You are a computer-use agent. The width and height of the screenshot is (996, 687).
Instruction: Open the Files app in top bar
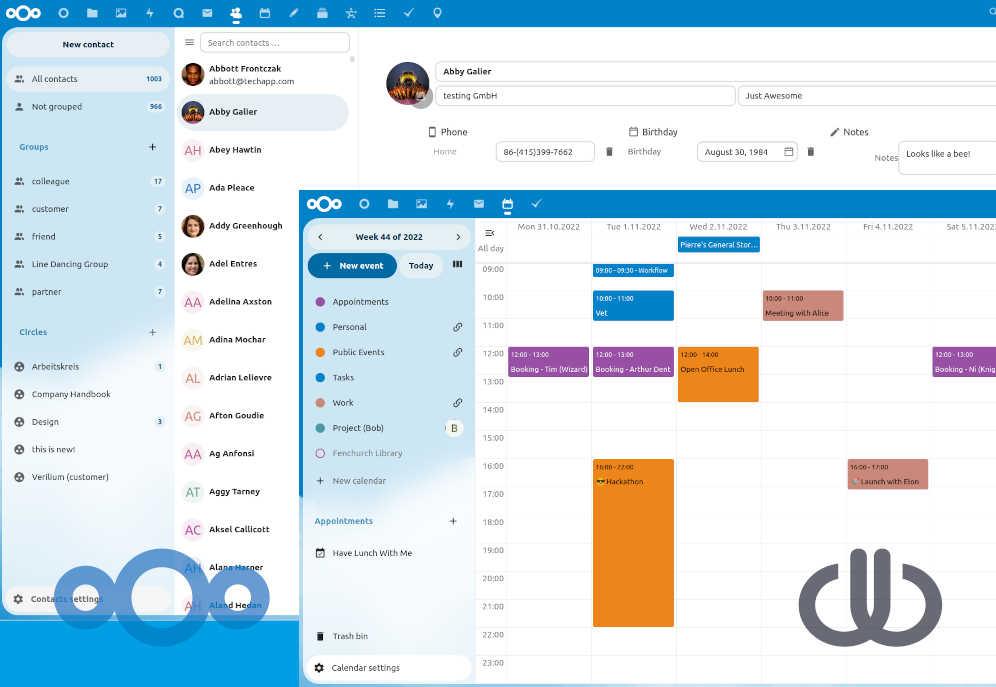[x=92, y=13]
